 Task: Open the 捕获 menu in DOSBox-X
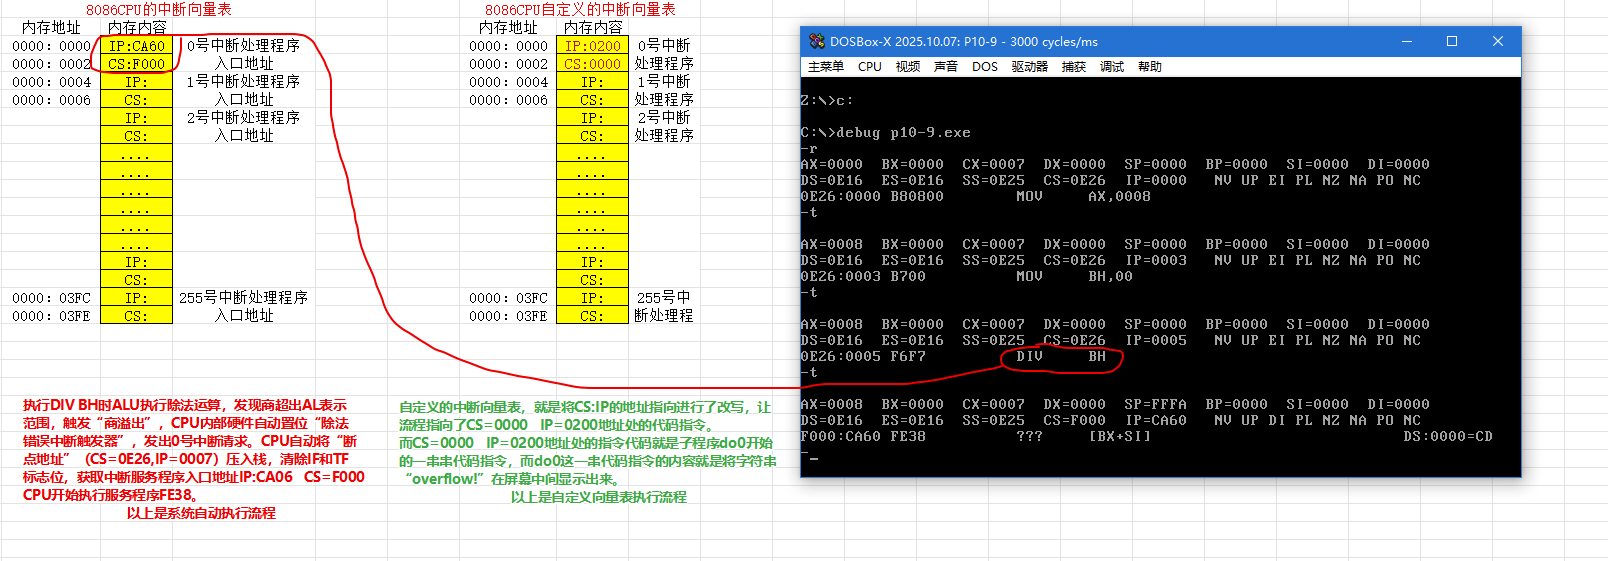(1074, 67)
